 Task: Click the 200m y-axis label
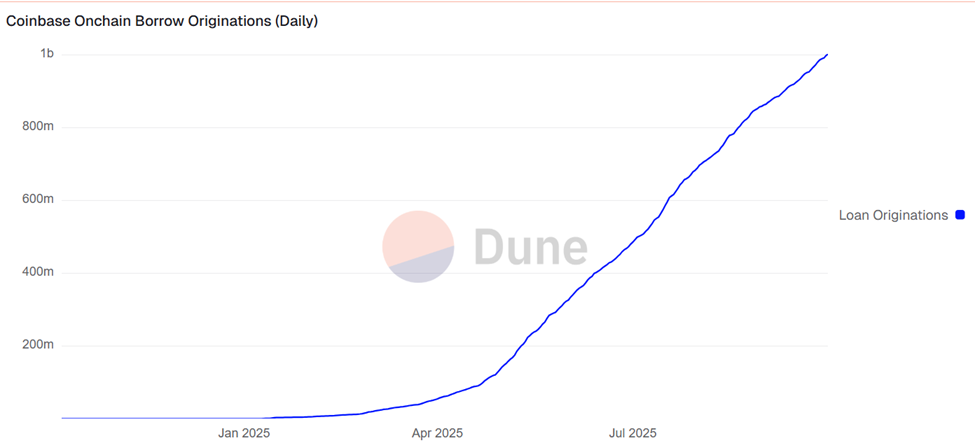[40, 346]
